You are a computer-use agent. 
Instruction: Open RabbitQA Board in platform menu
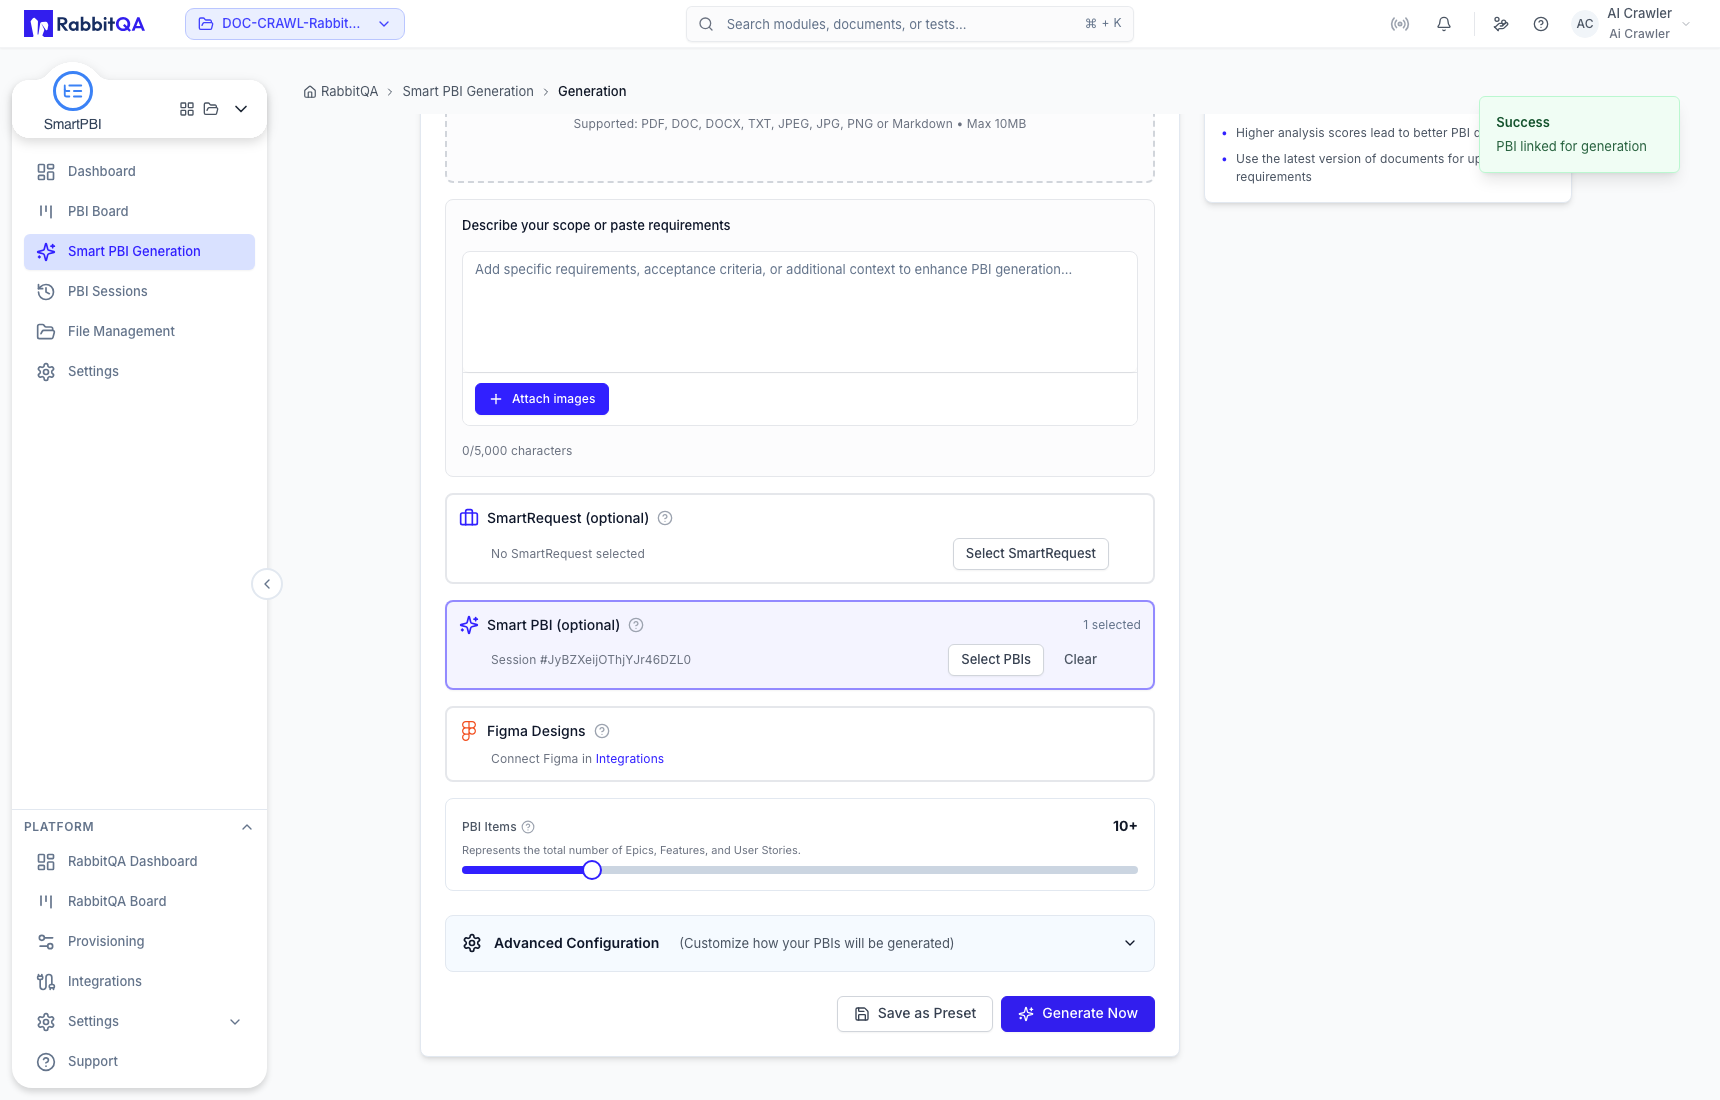point(139,901)
